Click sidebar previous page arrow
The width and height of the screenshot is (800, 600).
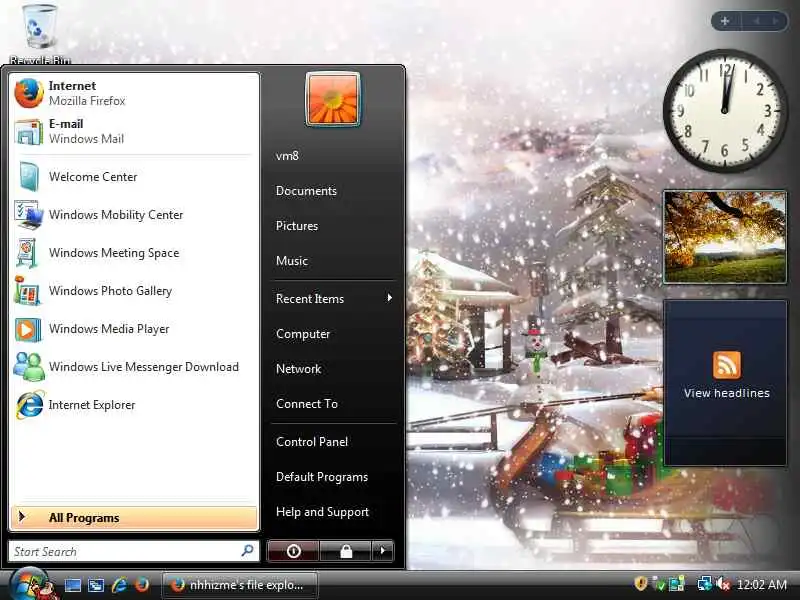coord(757,21)
